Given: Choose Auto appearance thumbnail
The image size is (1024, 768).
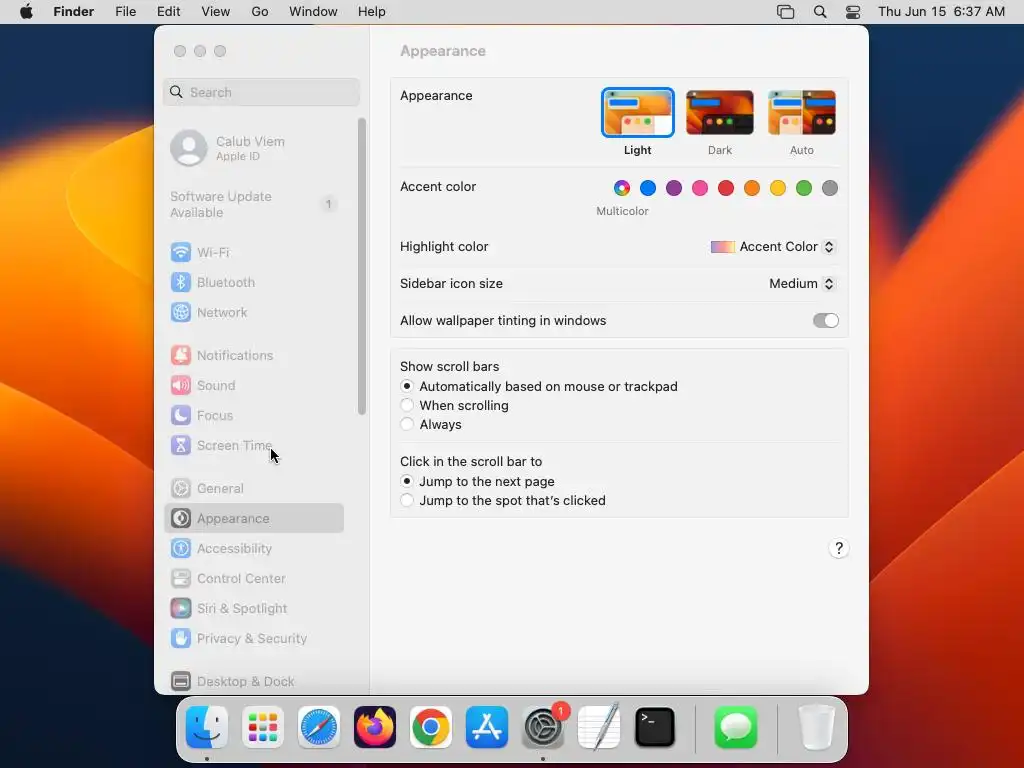Looking at the screenshot, I should click(802, 112).
